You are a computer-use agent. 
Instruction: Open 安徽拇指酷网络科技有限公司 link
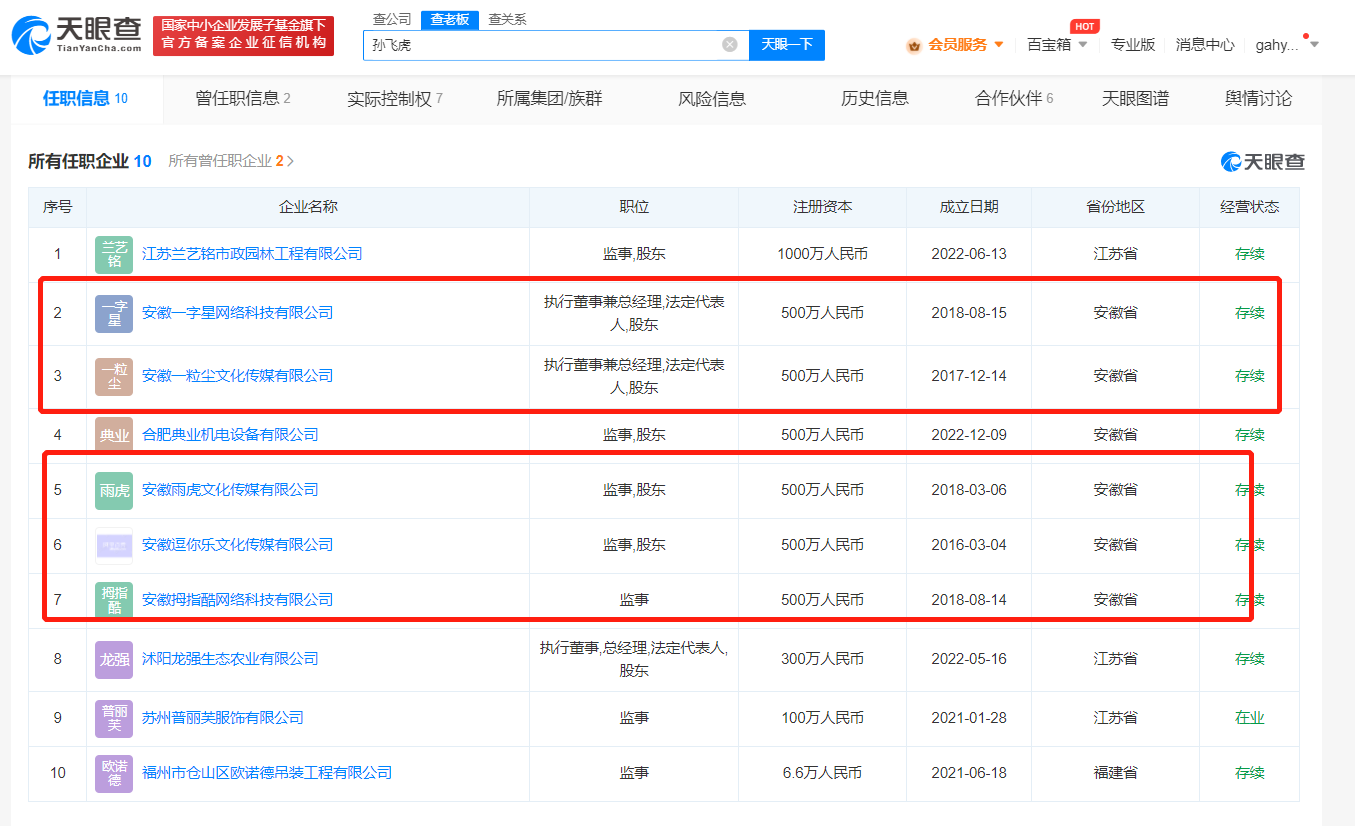(237, 600)
